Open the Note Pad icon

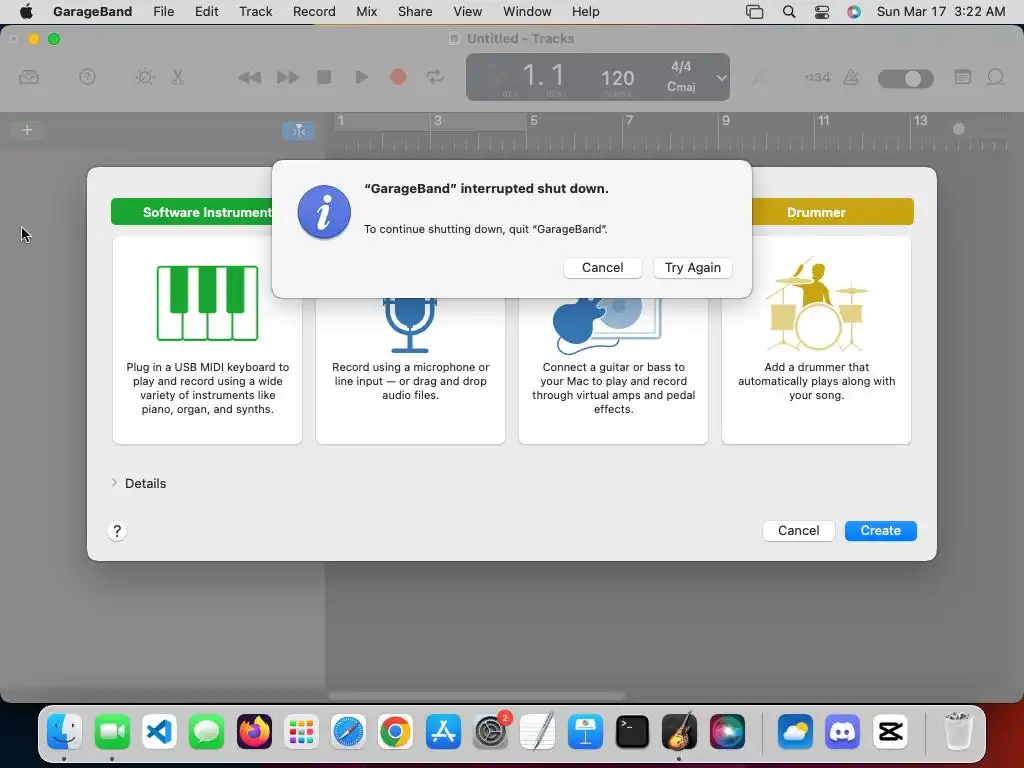963,77
